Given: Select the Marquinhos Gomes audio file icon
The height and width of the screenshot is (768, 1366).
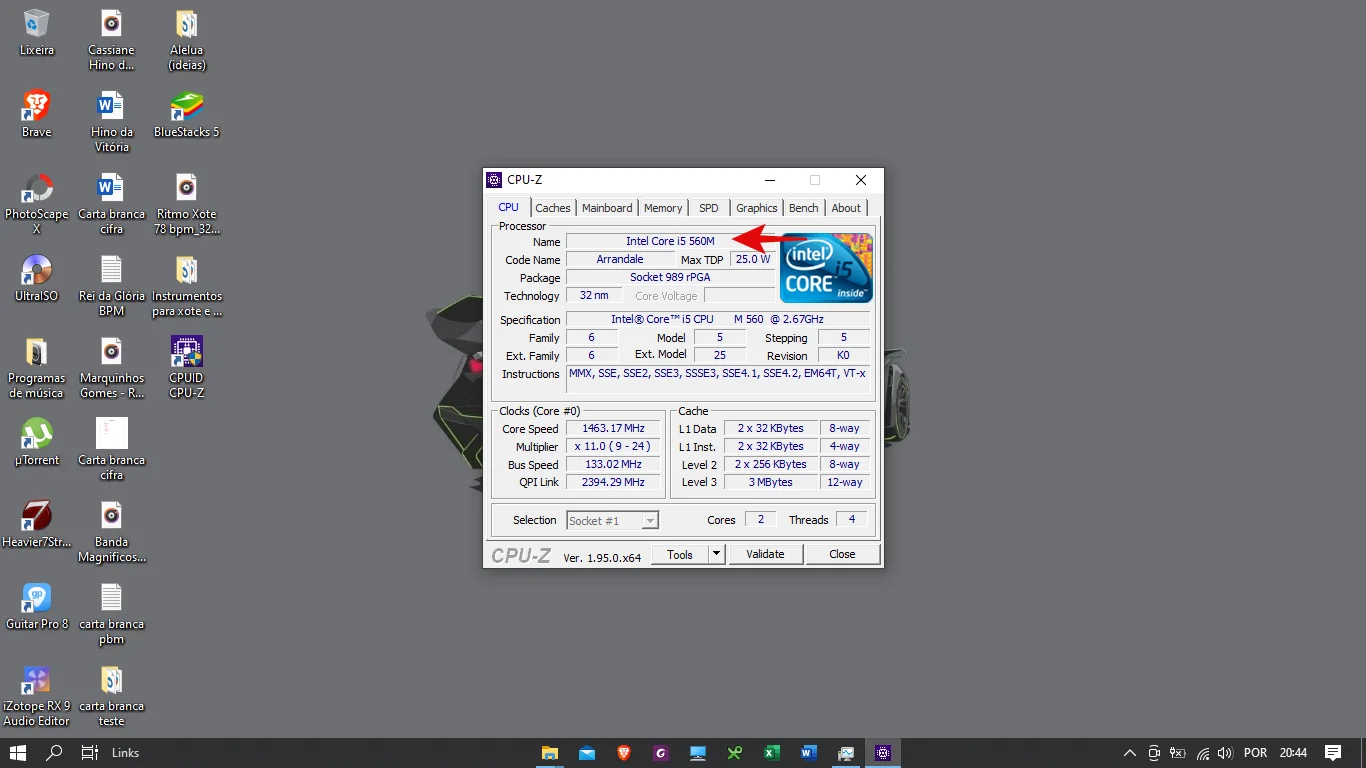Looking at the screenshot, I should point(112,367).
